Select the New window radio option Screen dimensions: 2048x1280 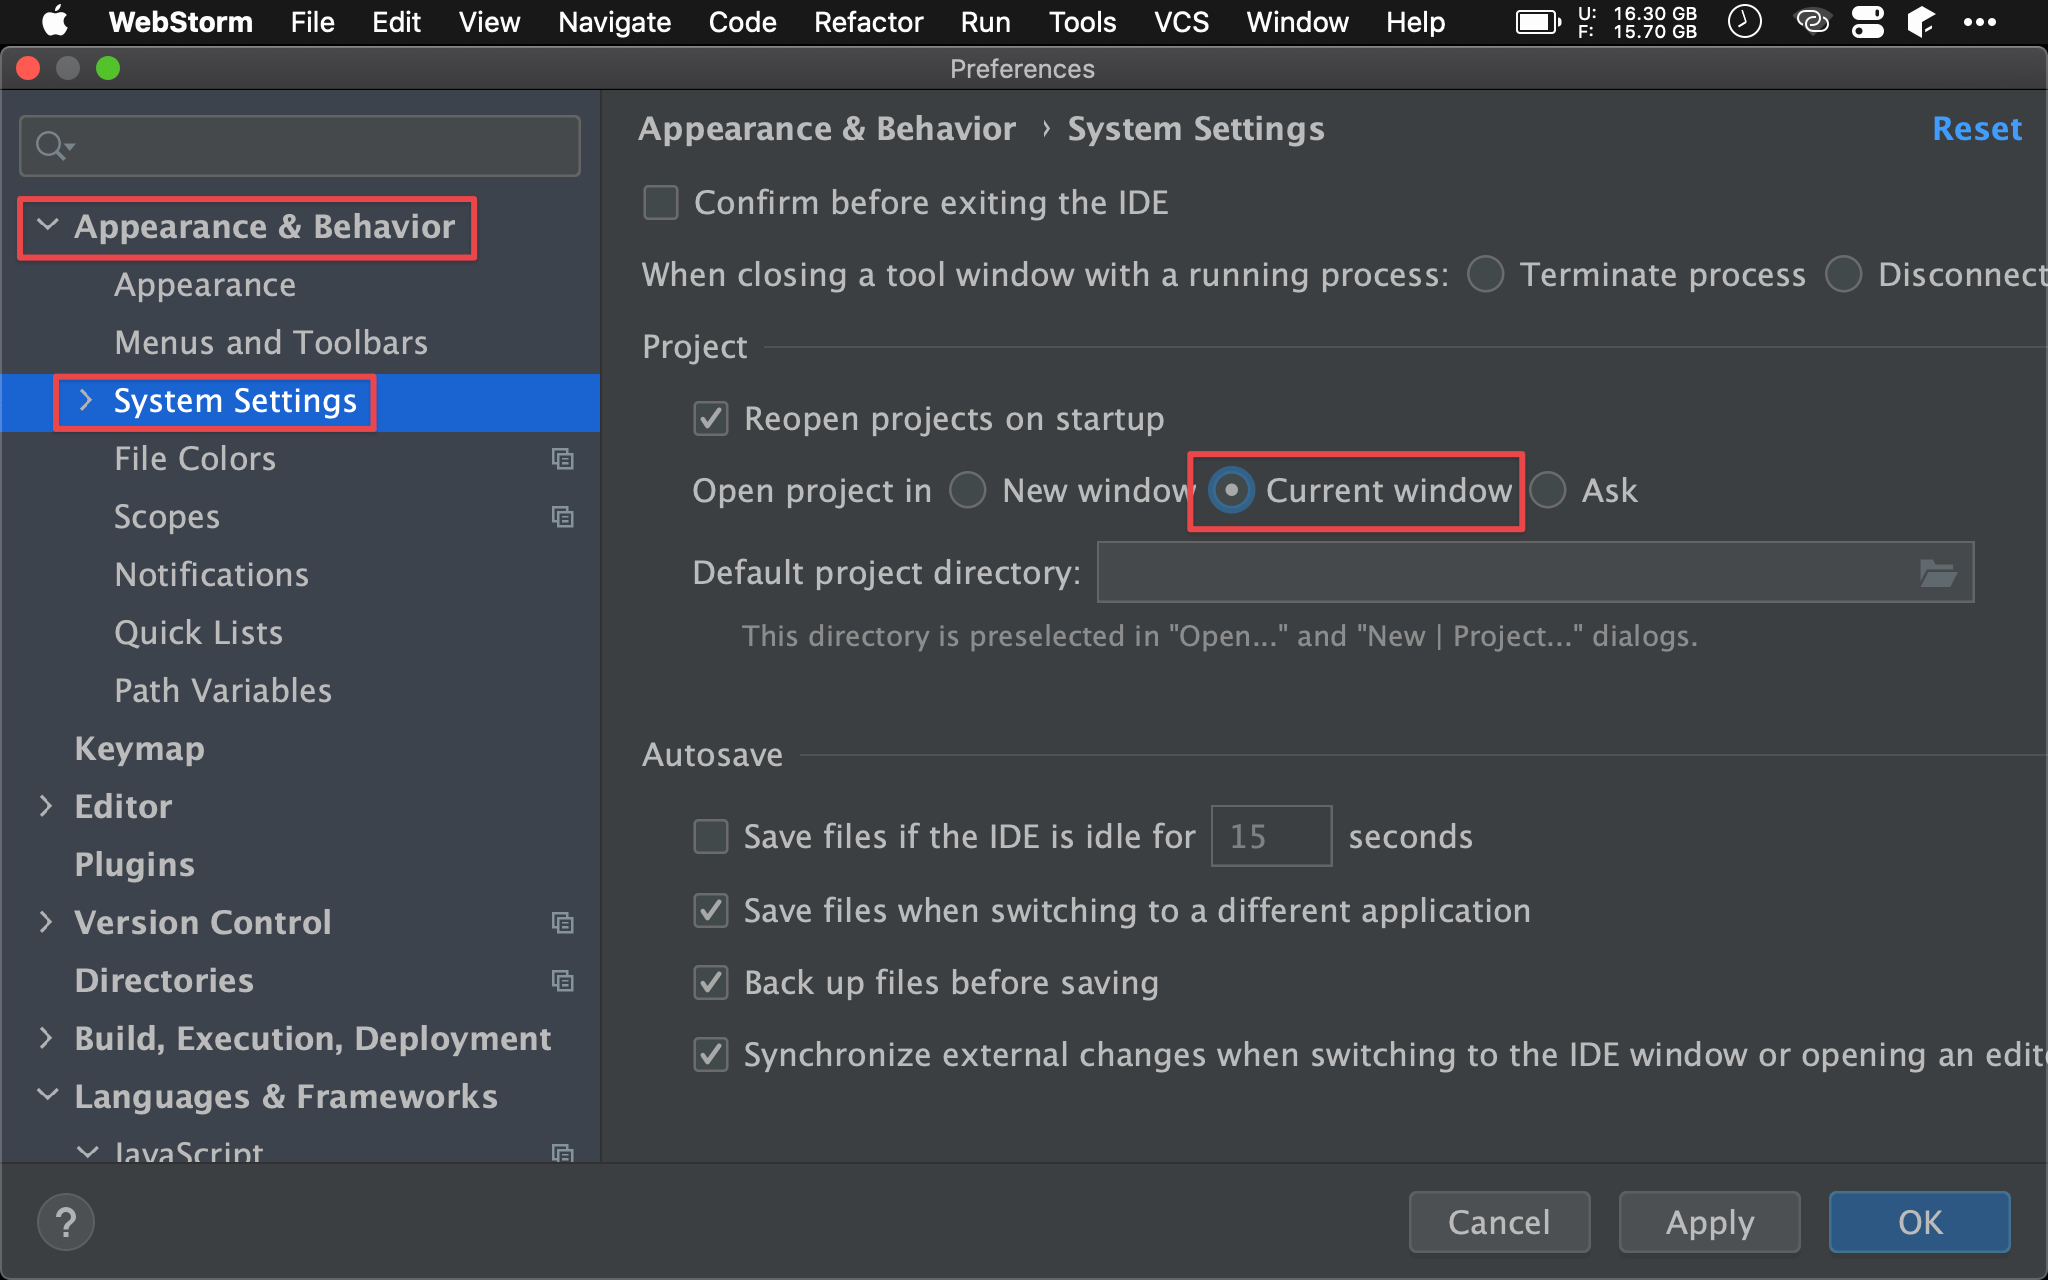click(x=968, y=491)
